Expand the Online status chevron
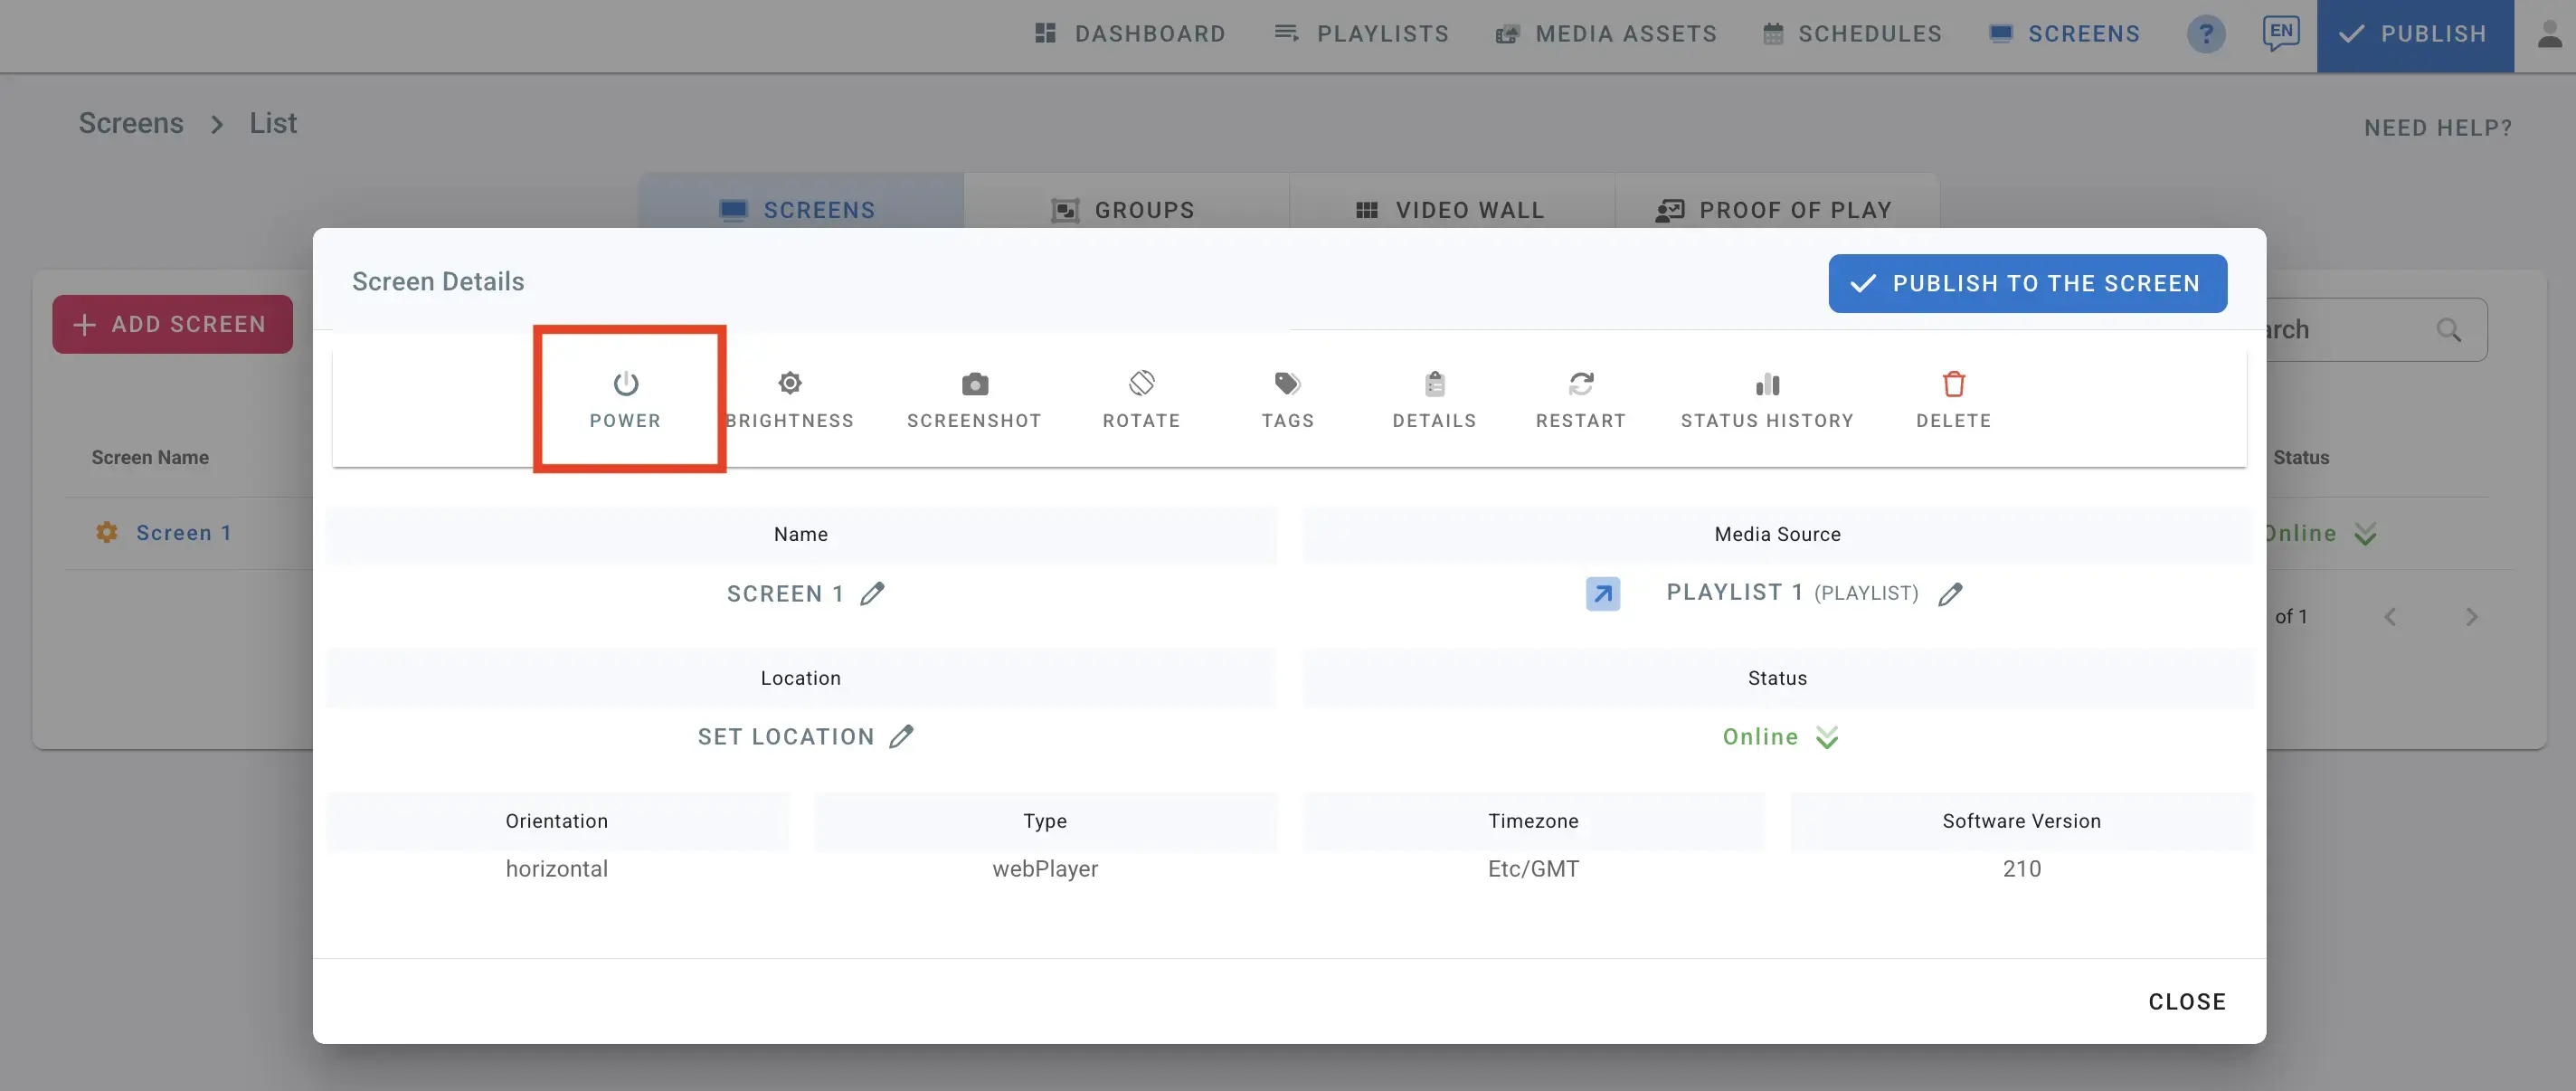This screenshot has width=2576, height=1091. click(1828, 737)
